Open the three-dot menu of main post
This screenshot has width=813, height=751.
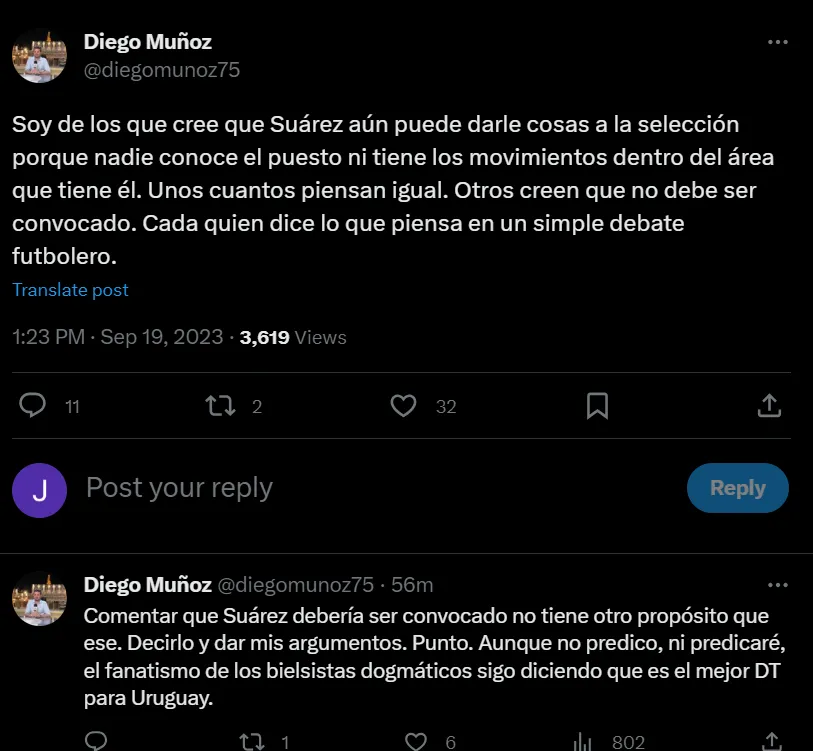[778, 42]
